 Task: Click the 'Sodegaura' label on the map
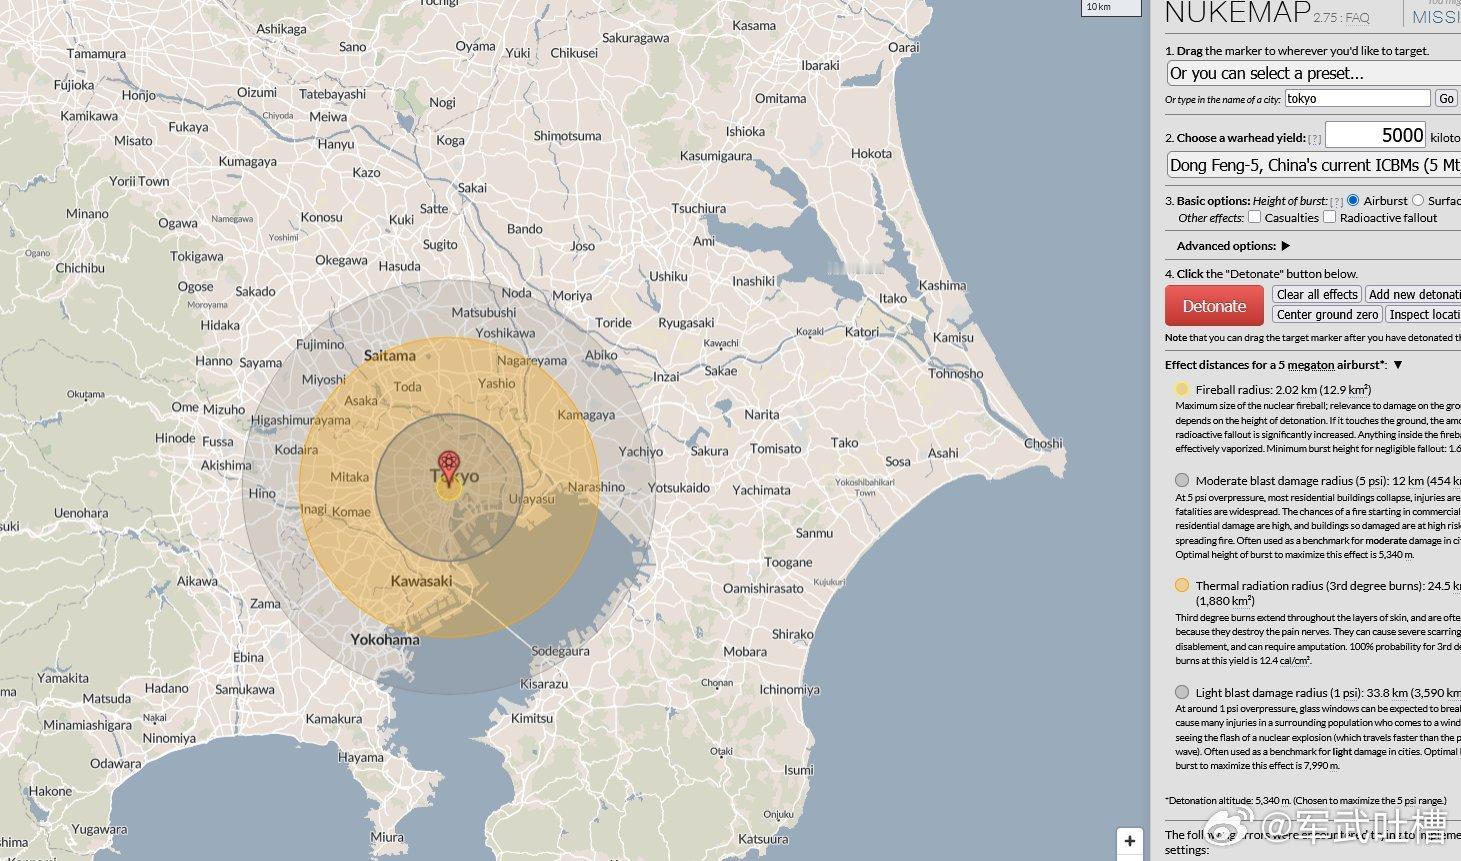click(560, 651)
